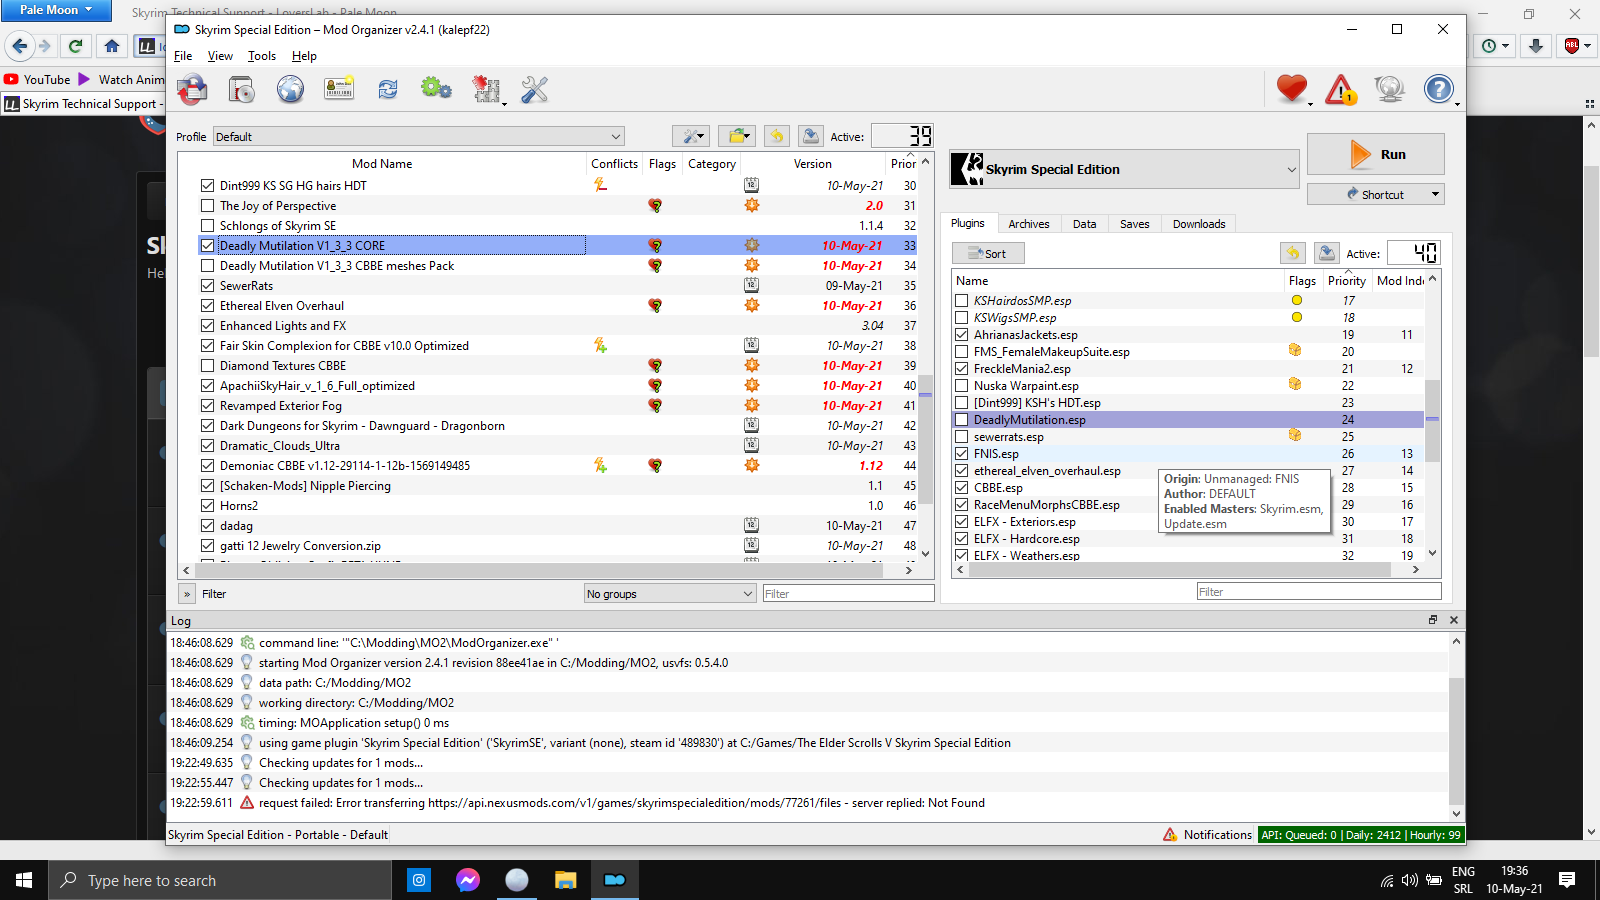1600x900 pixels.
Task: Open the Tools puzzle piece icon
Action: (487, 90)
